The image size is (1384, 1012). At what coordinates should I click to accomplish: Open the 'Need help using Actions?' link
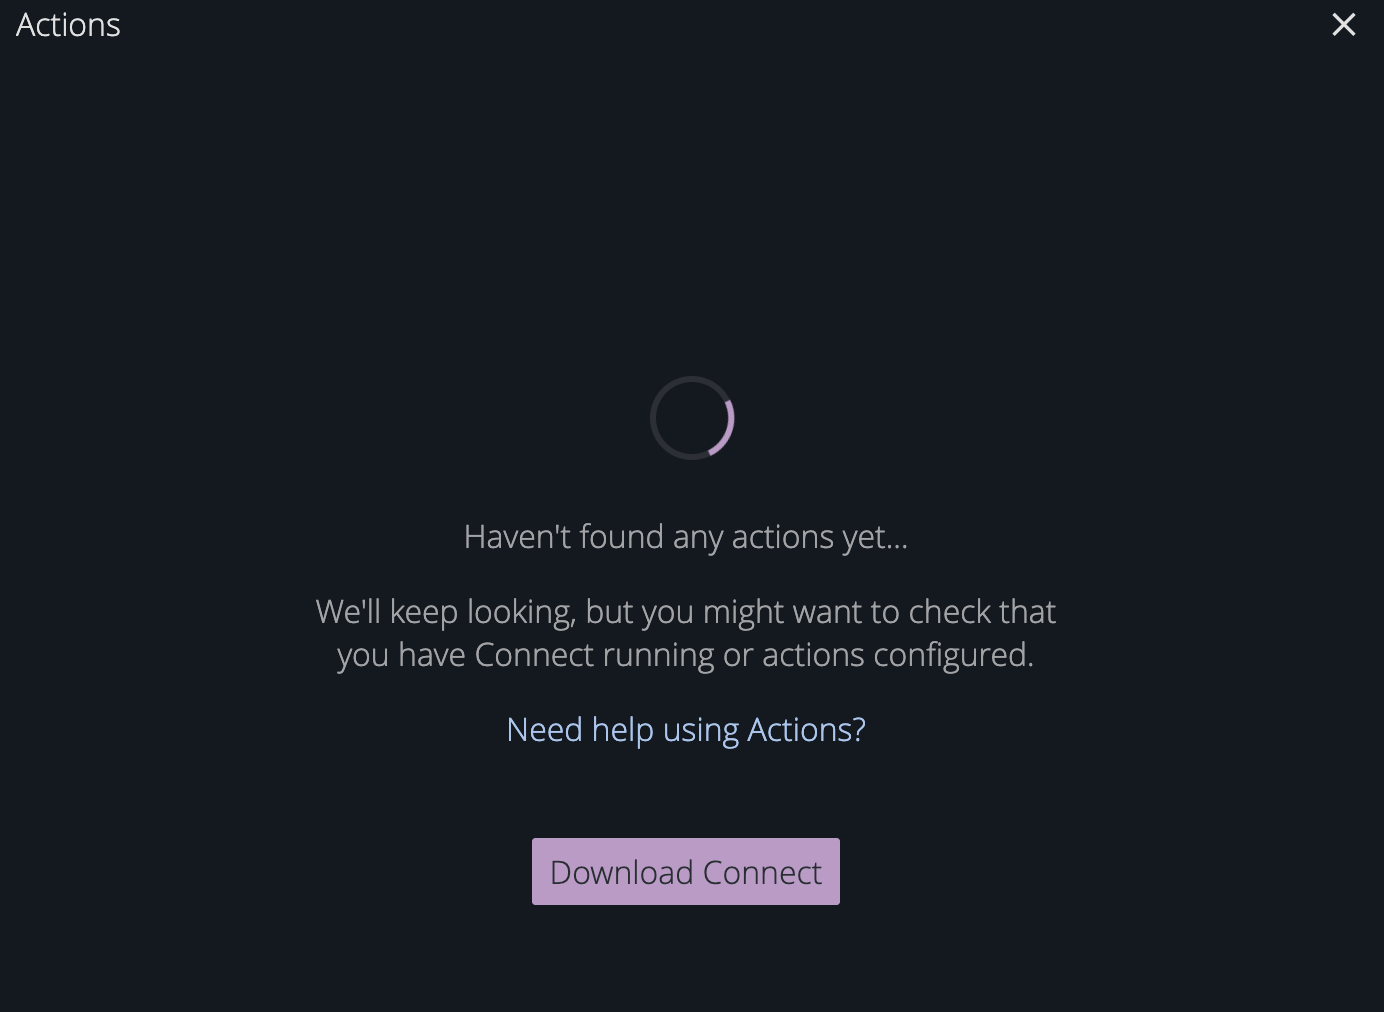tap(686, 730)
